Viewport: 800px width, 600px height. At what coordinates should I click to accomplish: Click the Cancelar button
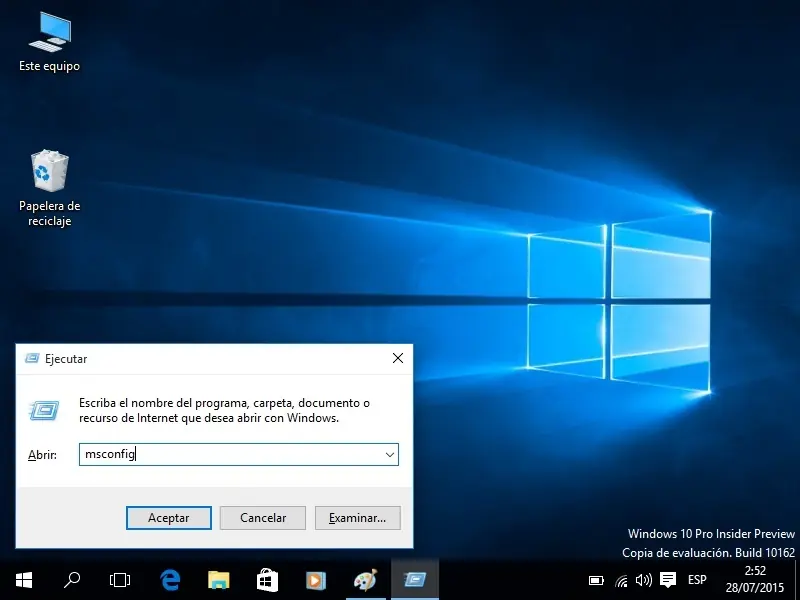(263, 518)
